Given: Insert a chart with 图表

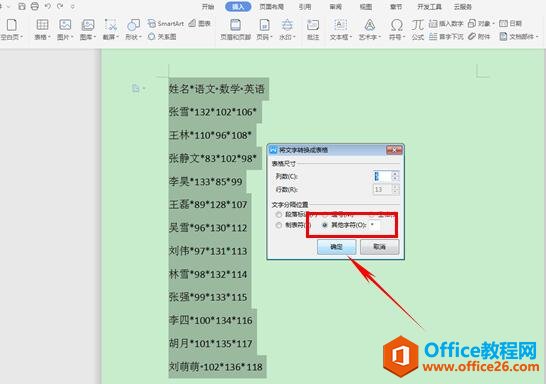Looking at the screenshot, I should [x=200, y=24].
